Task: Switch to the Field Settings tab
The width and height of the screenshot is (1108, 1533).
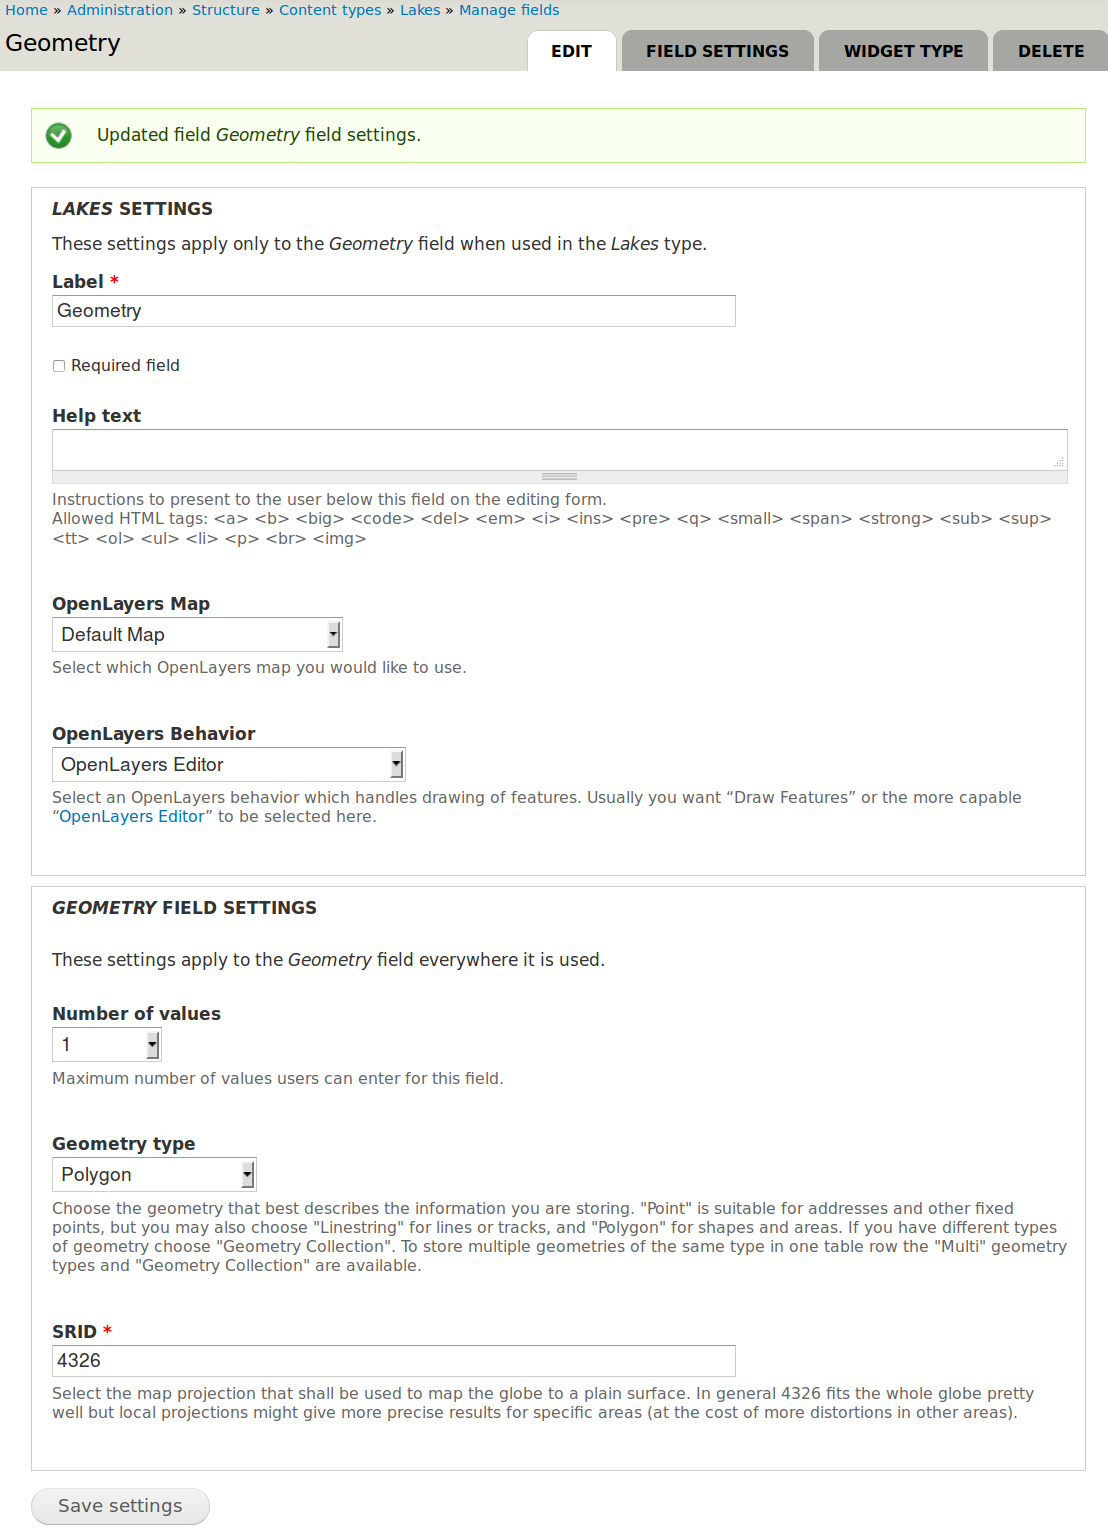Action: (x=717, y=51)
